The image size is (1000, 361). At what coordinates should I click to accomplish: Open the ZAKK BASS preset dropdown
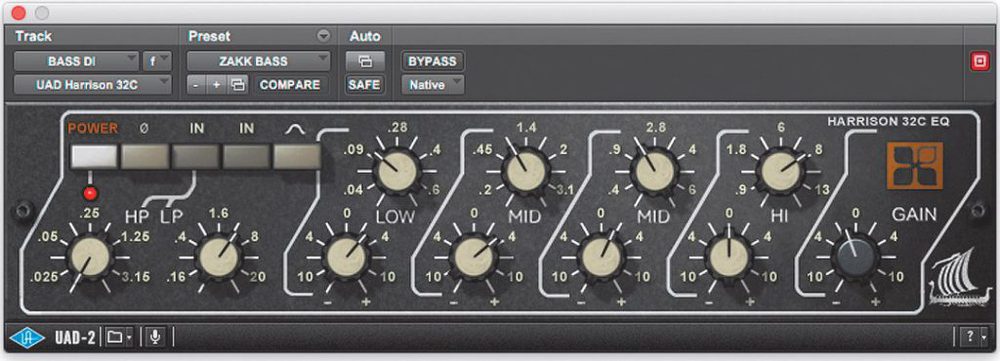coord(258,61)
